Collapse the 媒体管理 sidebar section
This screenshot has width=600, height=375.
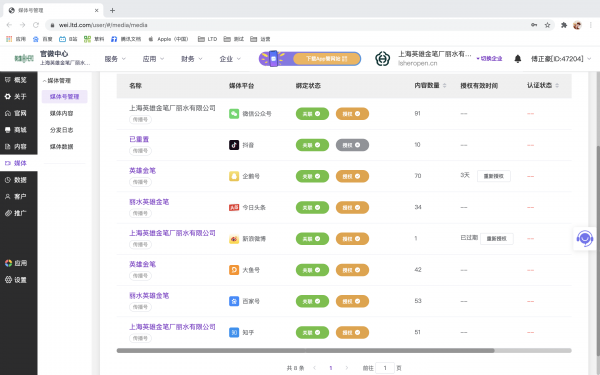click(x=57, y=80)
